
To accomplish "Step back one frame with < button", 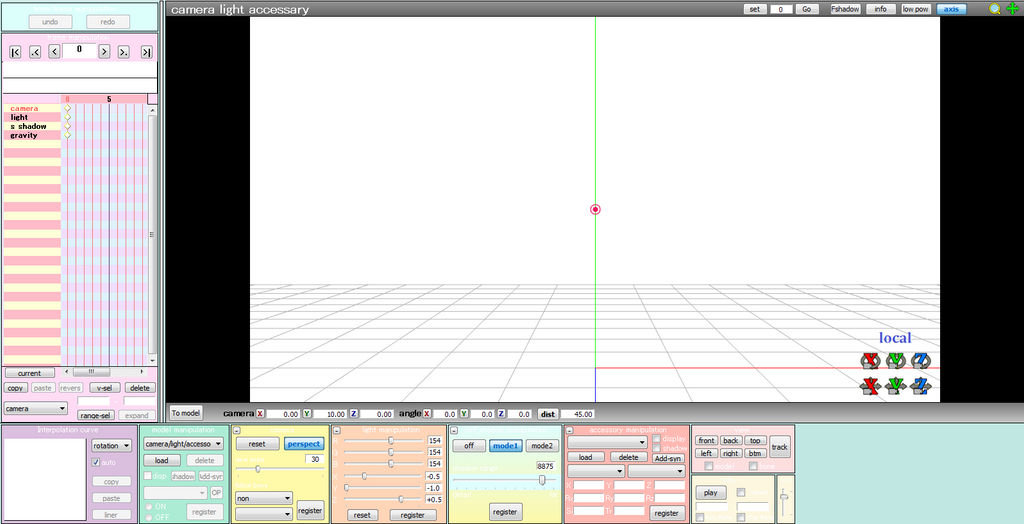I will click(54, 52).
